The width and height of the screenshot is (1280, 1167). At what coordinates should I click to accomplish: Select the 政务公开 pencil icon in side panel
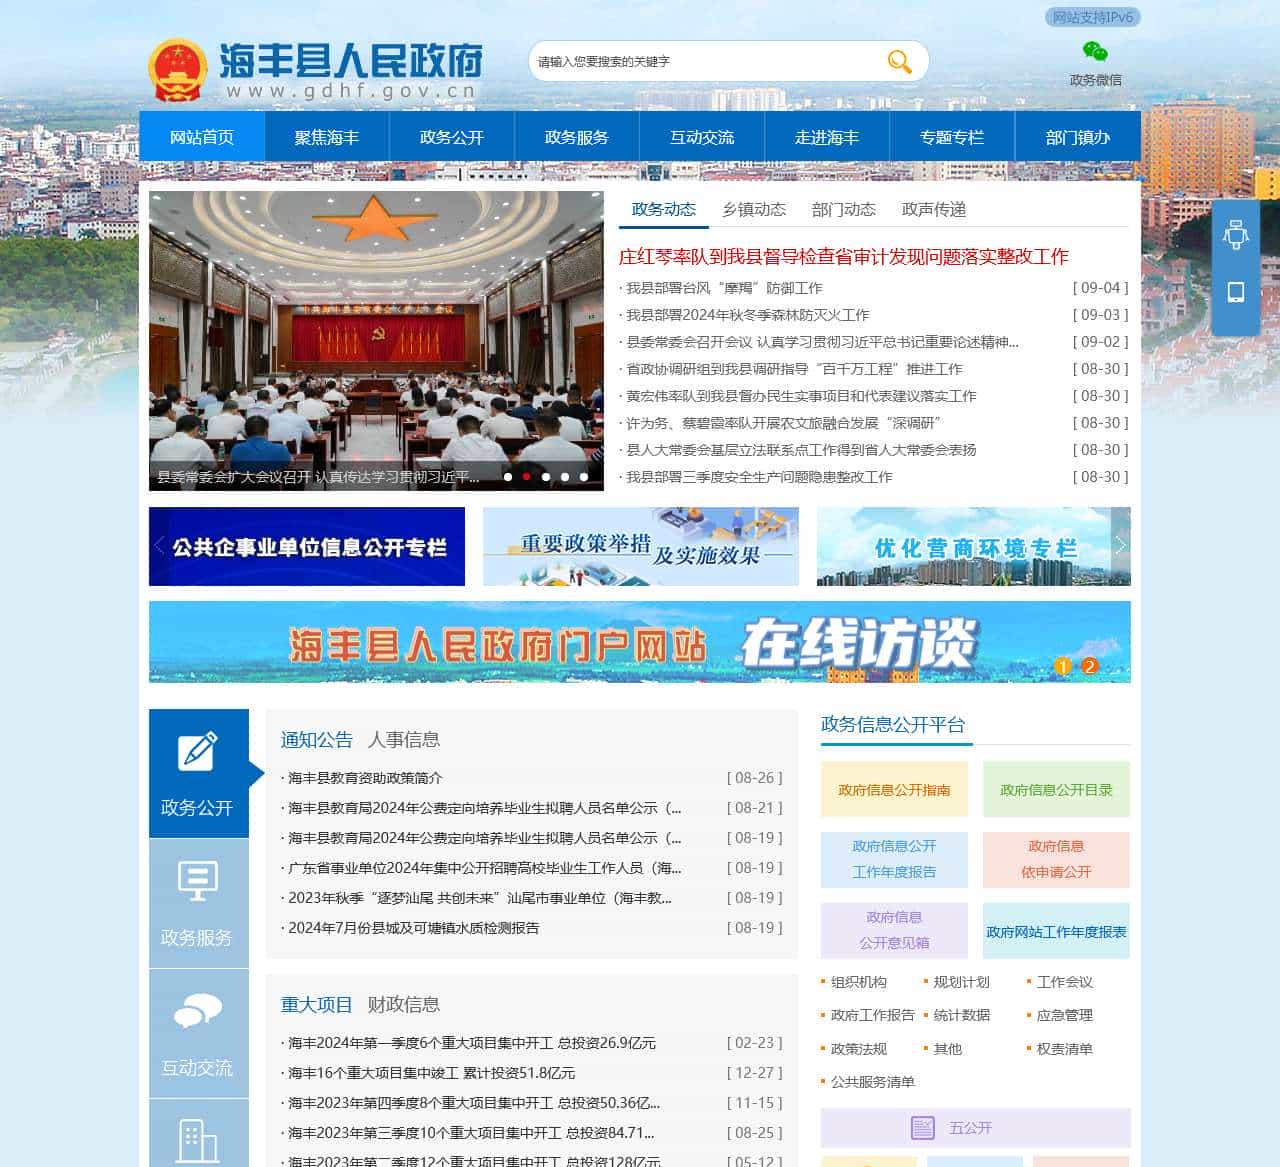pos(198,752)
